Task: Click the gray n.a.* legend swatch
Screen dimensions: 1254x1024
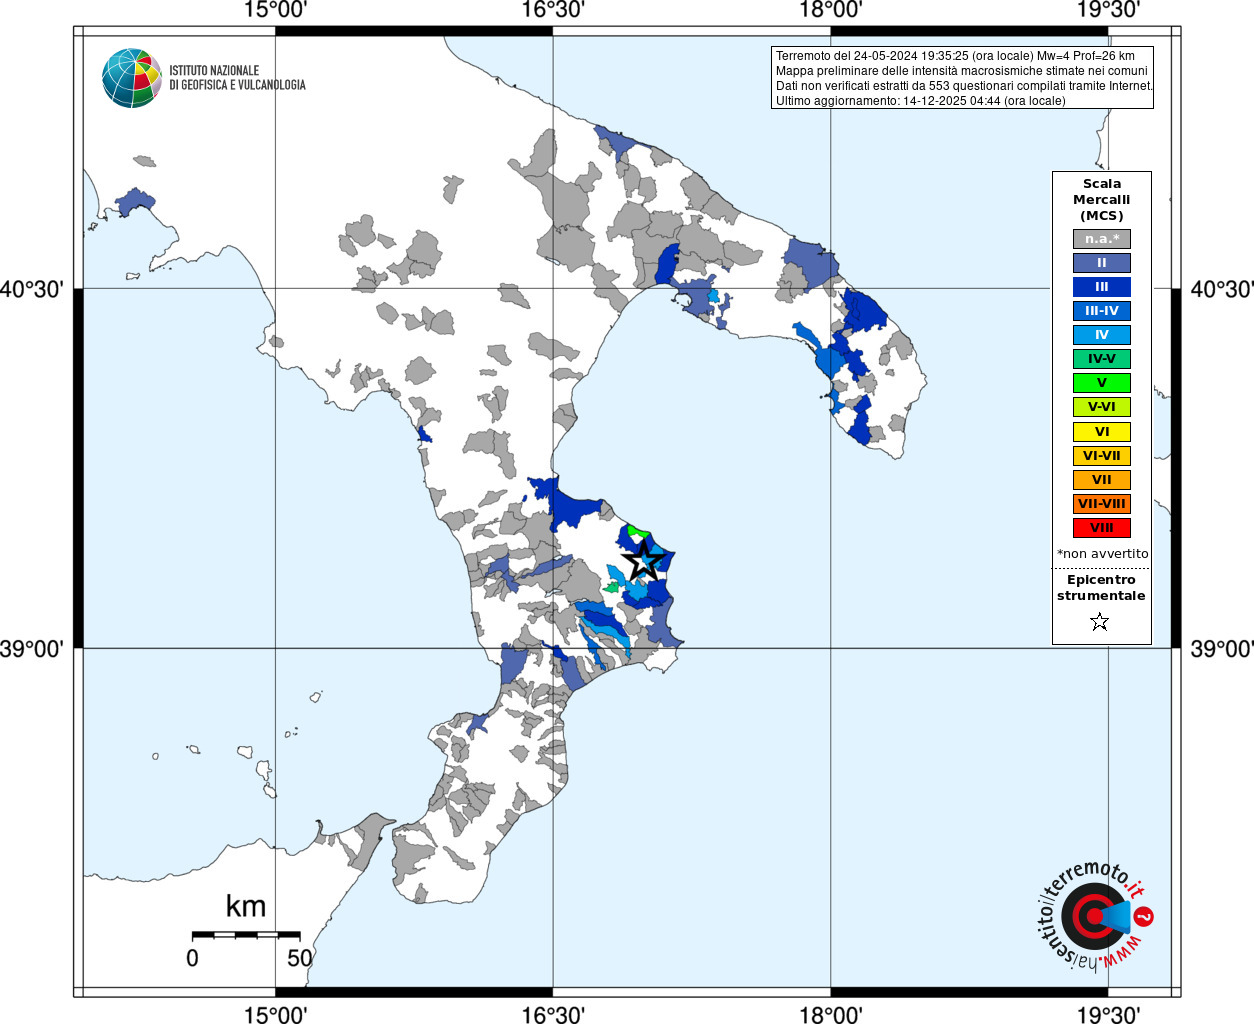Action: (1101, 239)
